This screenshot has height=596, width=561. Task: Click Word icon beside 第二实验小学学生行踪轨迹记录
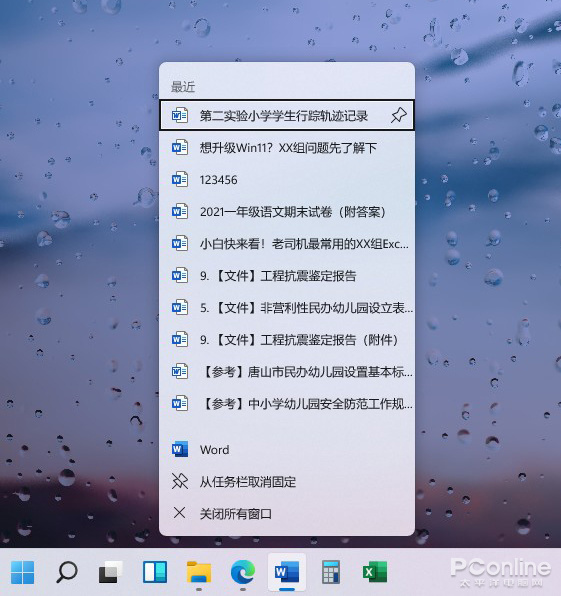(x=180, y=115)
